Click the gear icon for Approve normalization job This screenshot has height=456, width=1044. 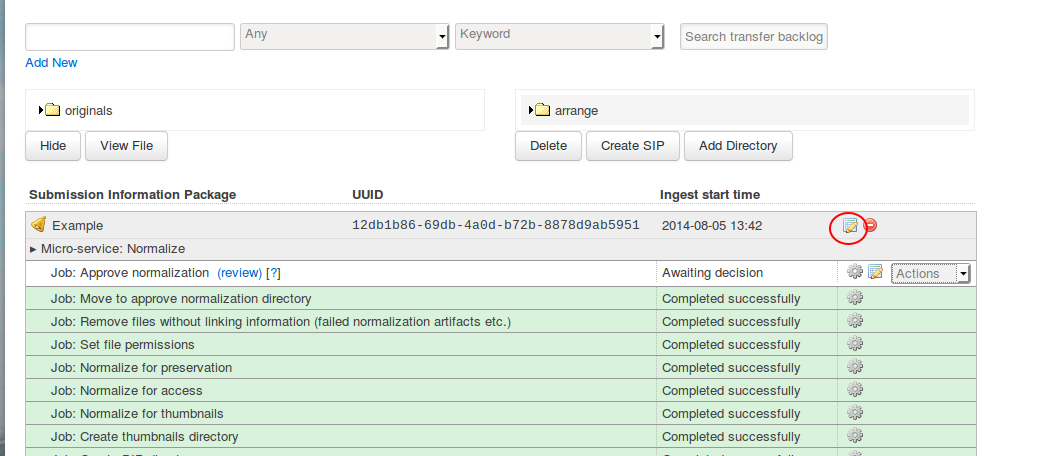click(854, 272)
